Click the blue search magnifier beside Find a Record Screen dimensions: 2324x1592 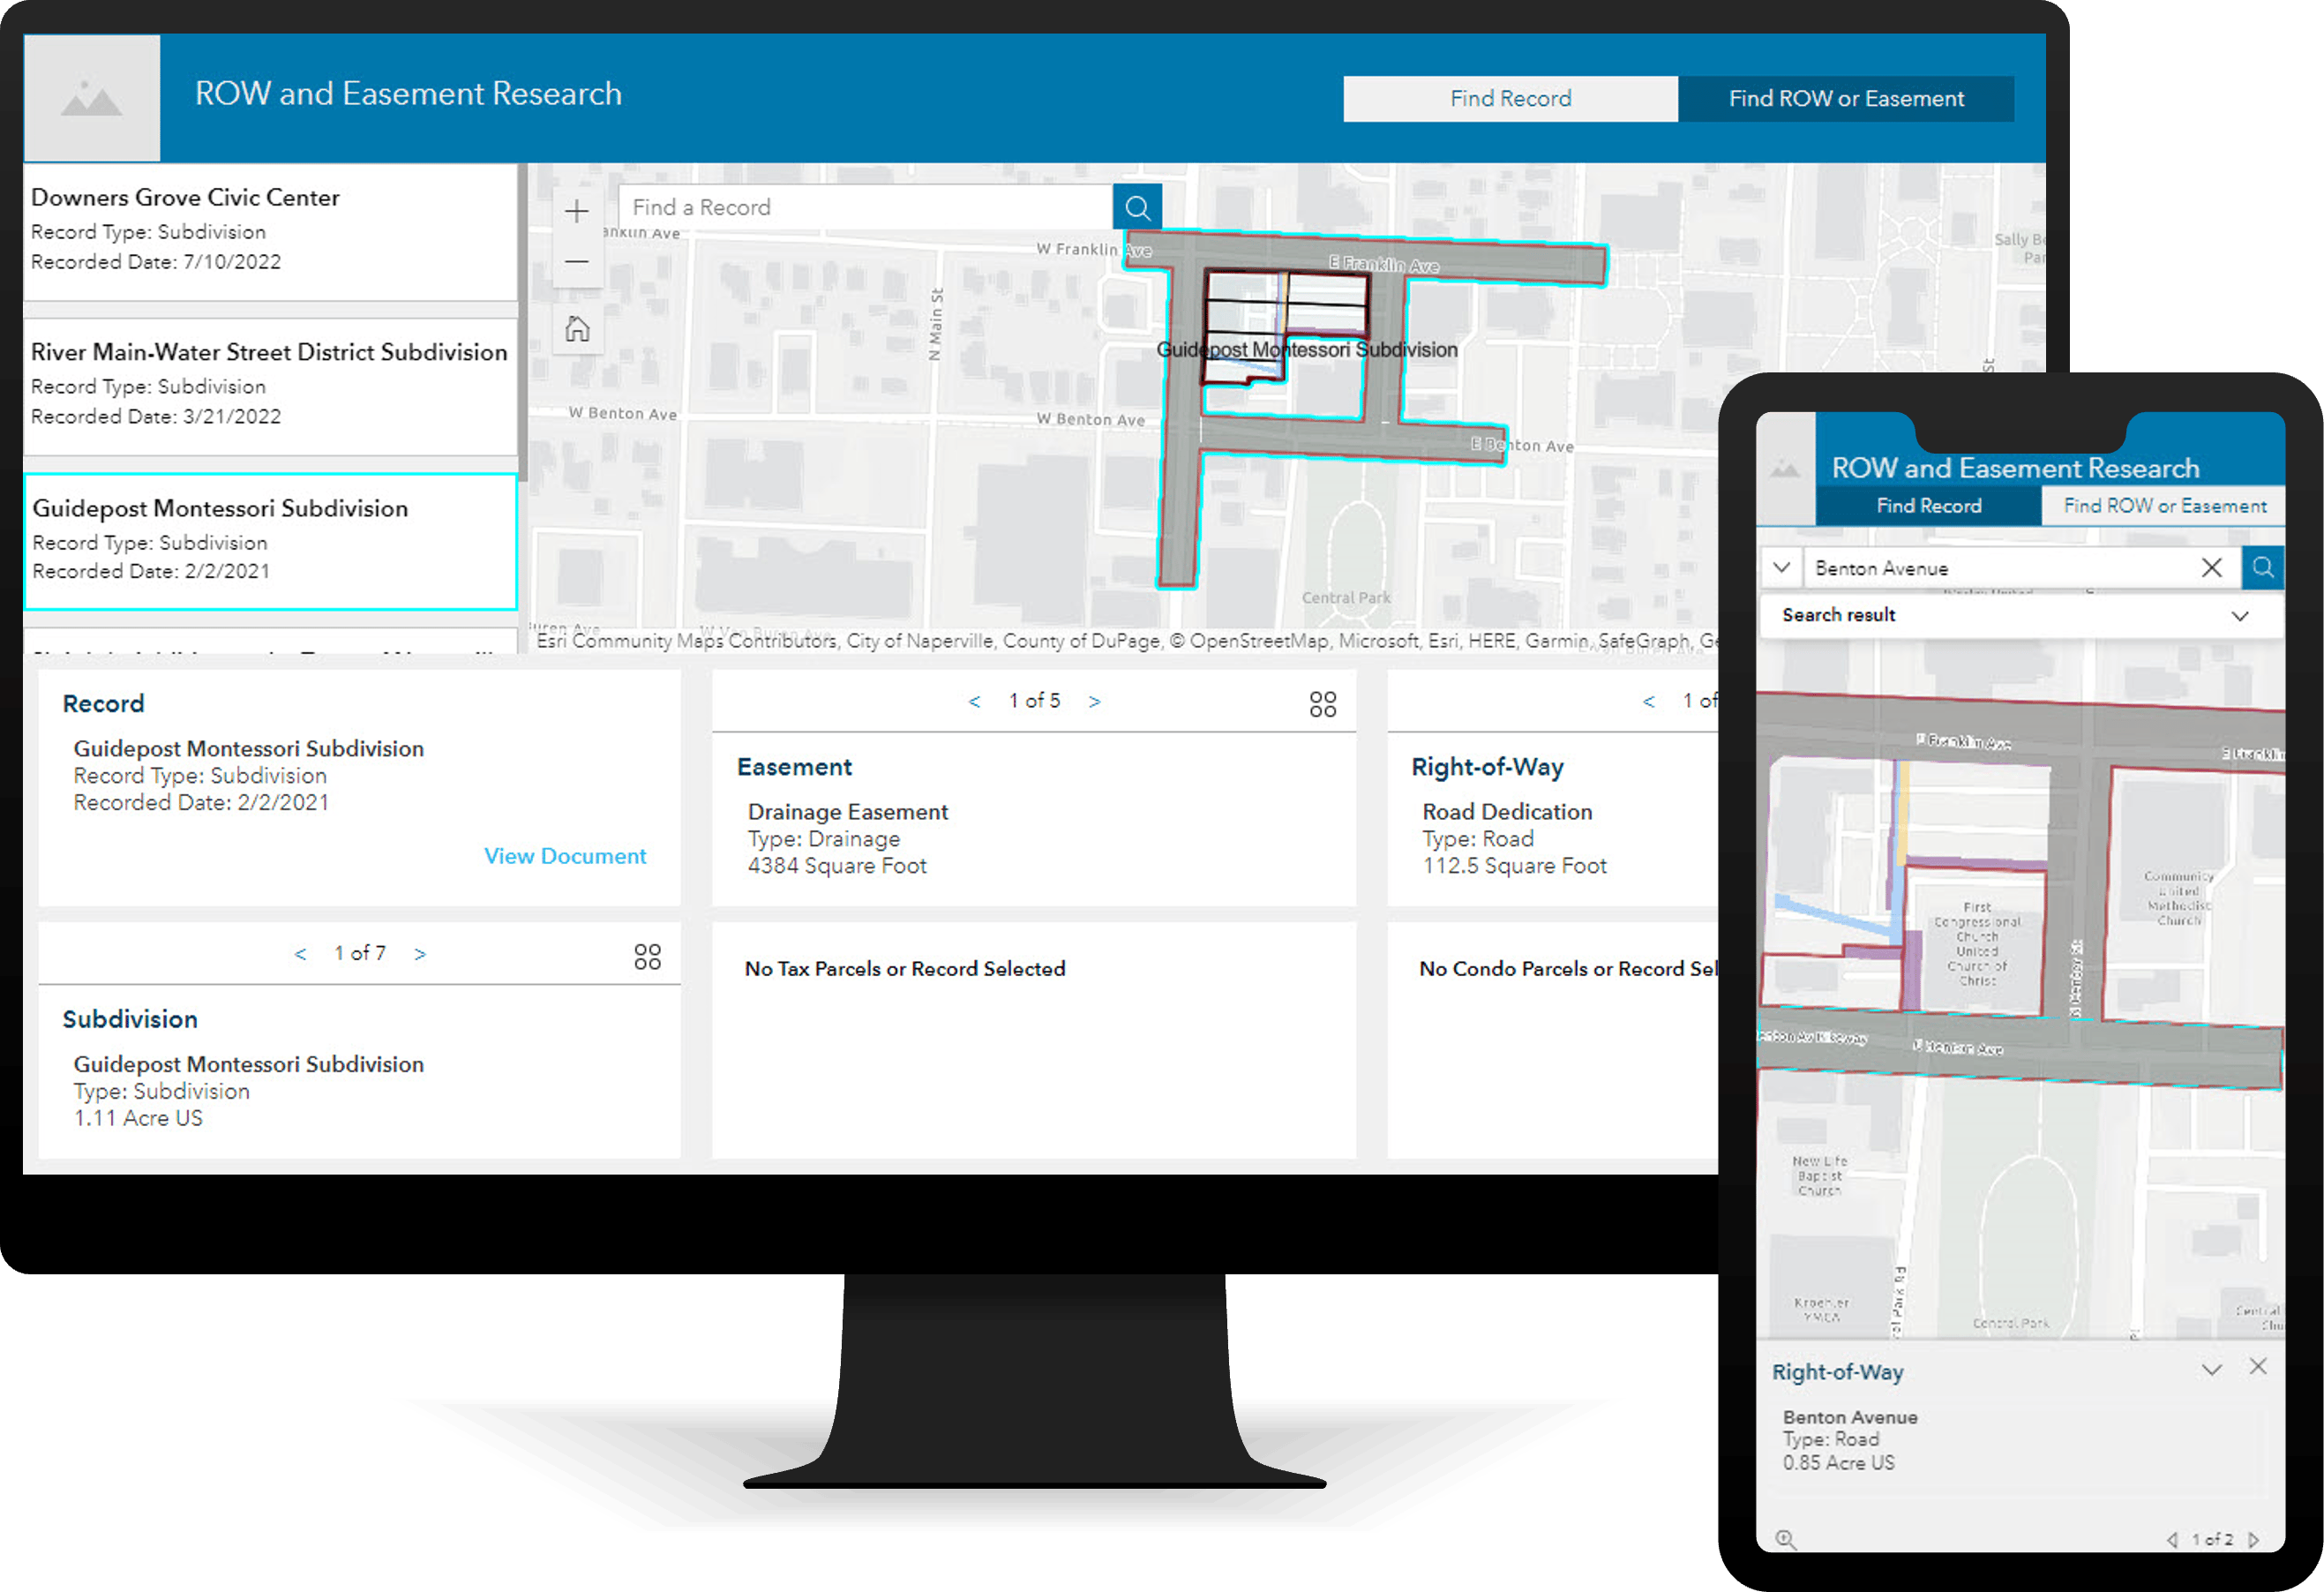[1137, 207]
